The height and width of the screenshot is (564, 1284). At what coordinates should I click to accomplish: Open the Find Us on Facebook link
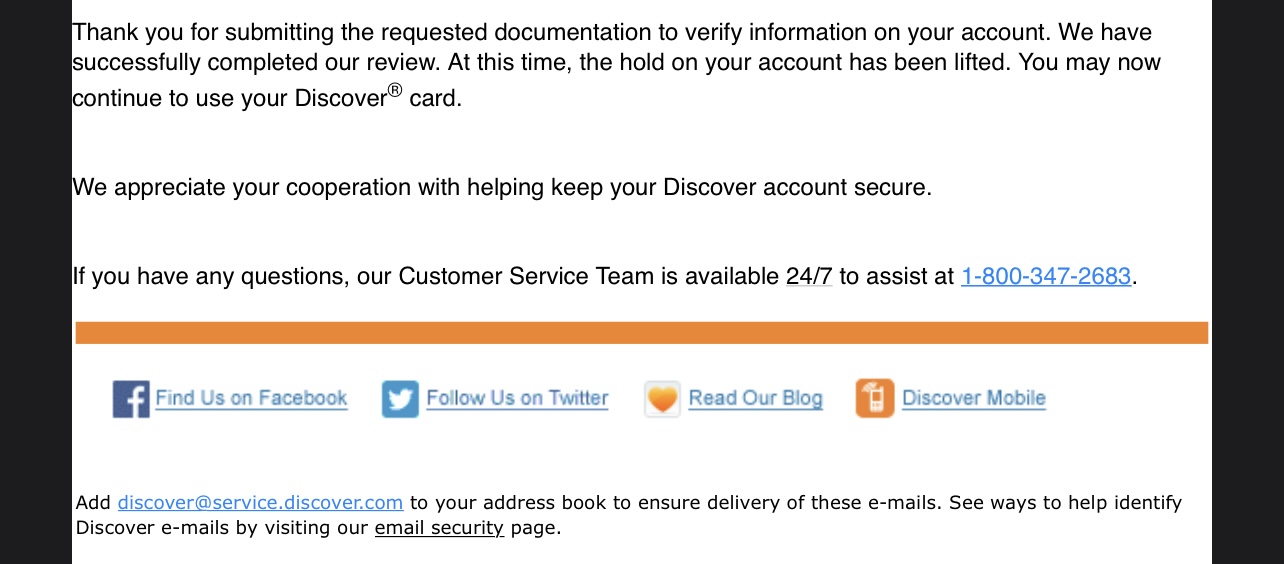click(x=251, y=398)
